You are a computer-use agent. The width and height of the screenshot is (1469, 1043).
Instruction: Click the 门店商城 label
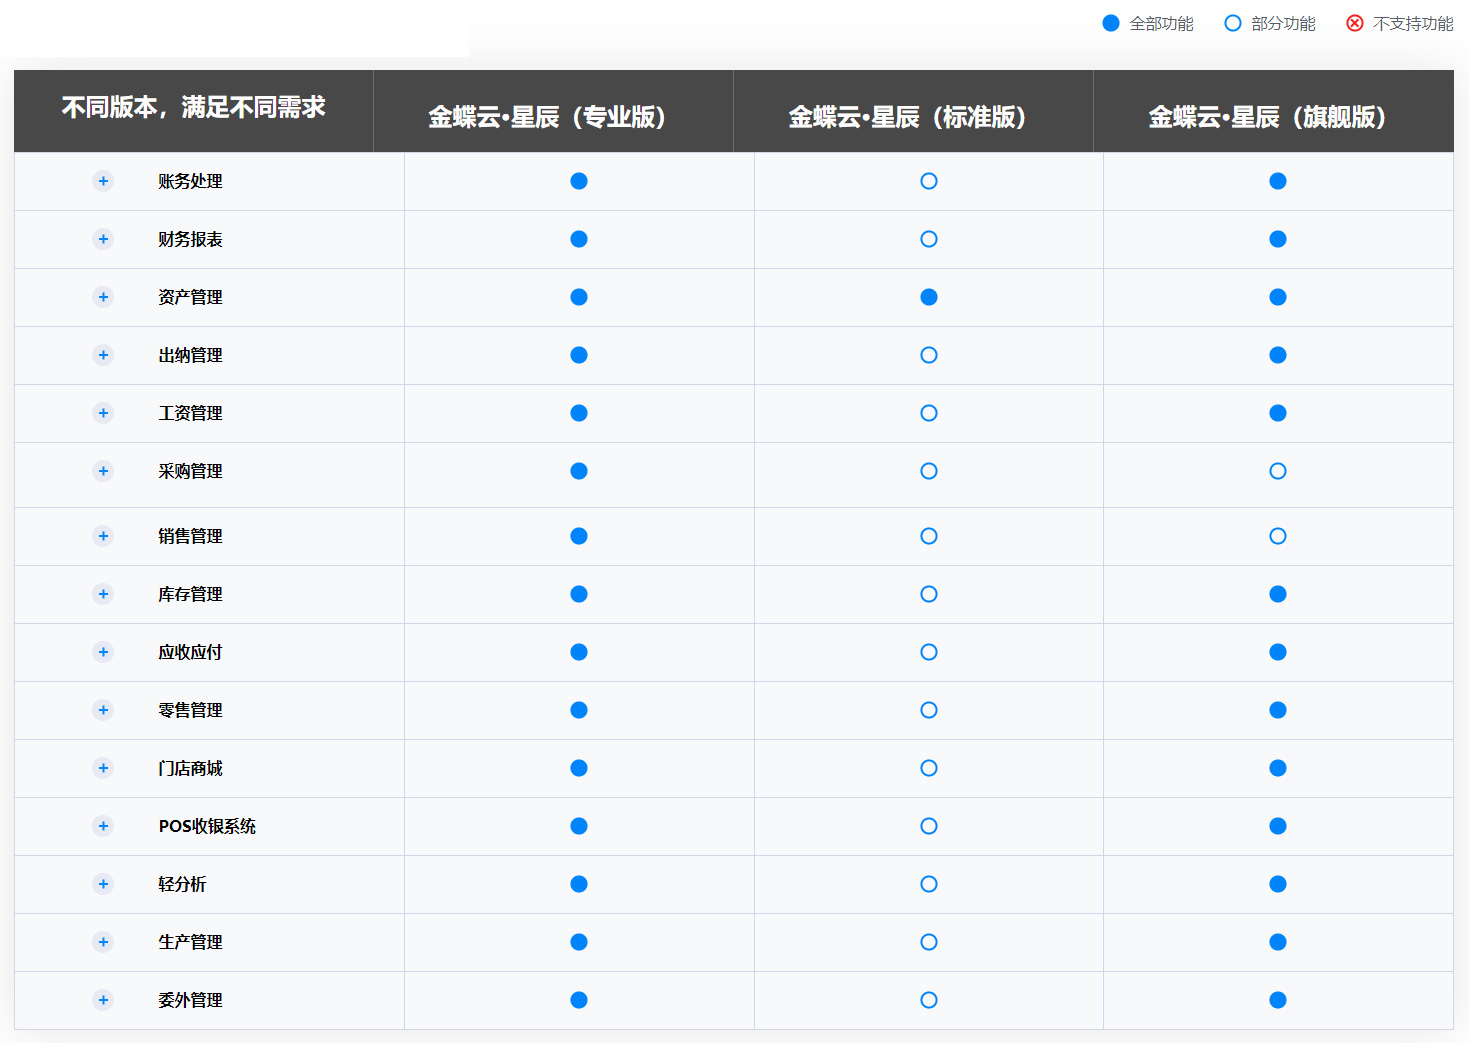[190, 768]
